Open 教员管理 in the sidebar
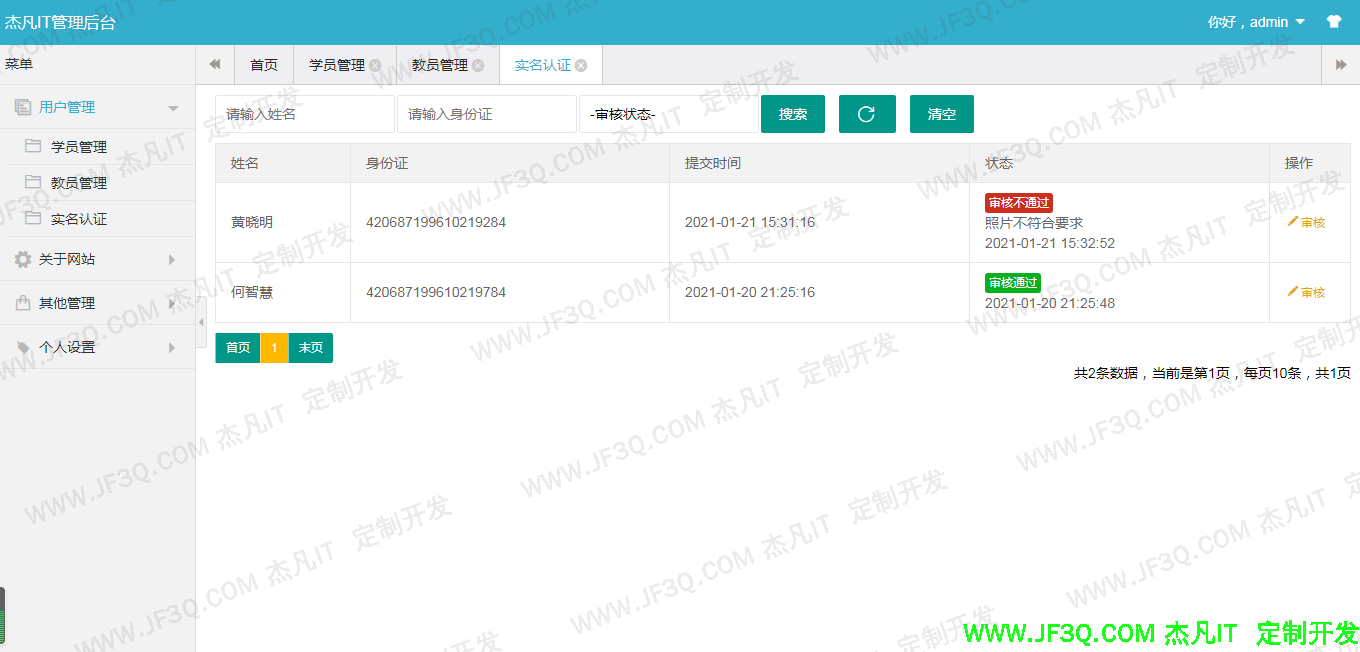The image size is (1360, 652). coord(78,183)
